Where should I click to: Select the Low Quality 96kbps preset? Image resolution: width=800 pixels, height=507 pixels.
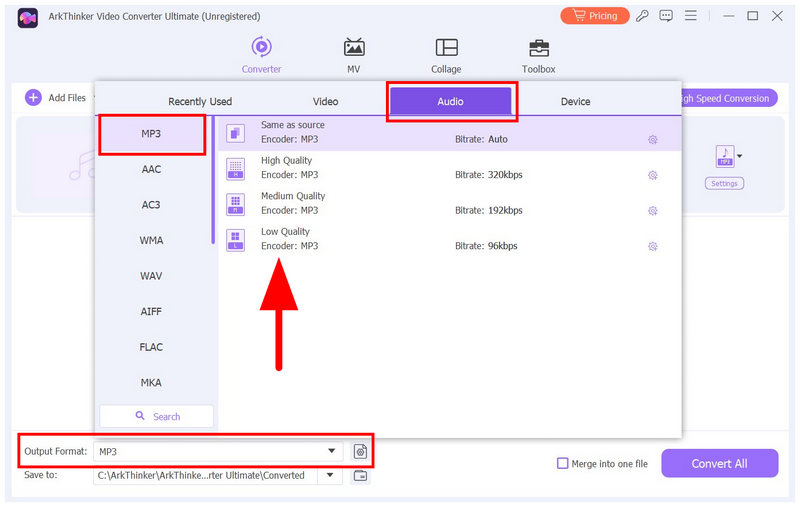(449, 240)
